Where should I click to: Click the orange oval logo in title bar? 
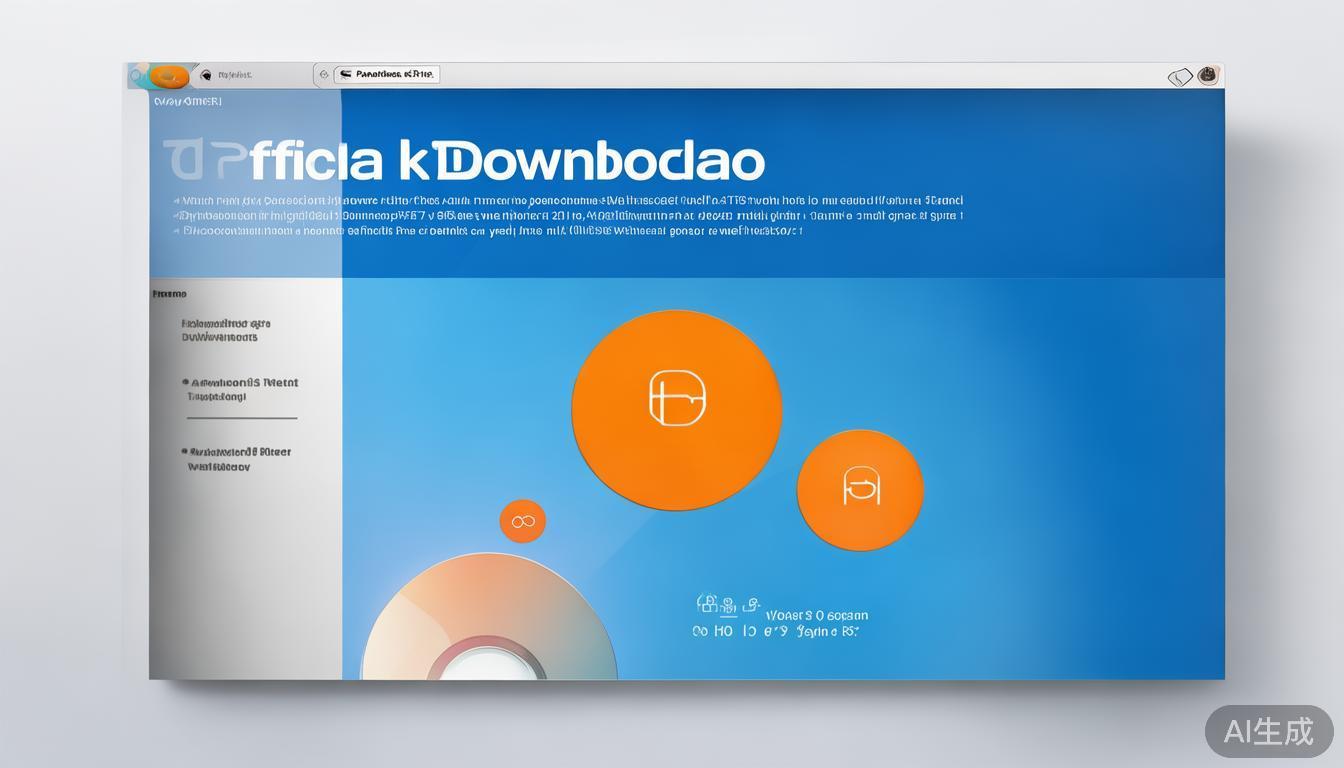pos(169,76)
